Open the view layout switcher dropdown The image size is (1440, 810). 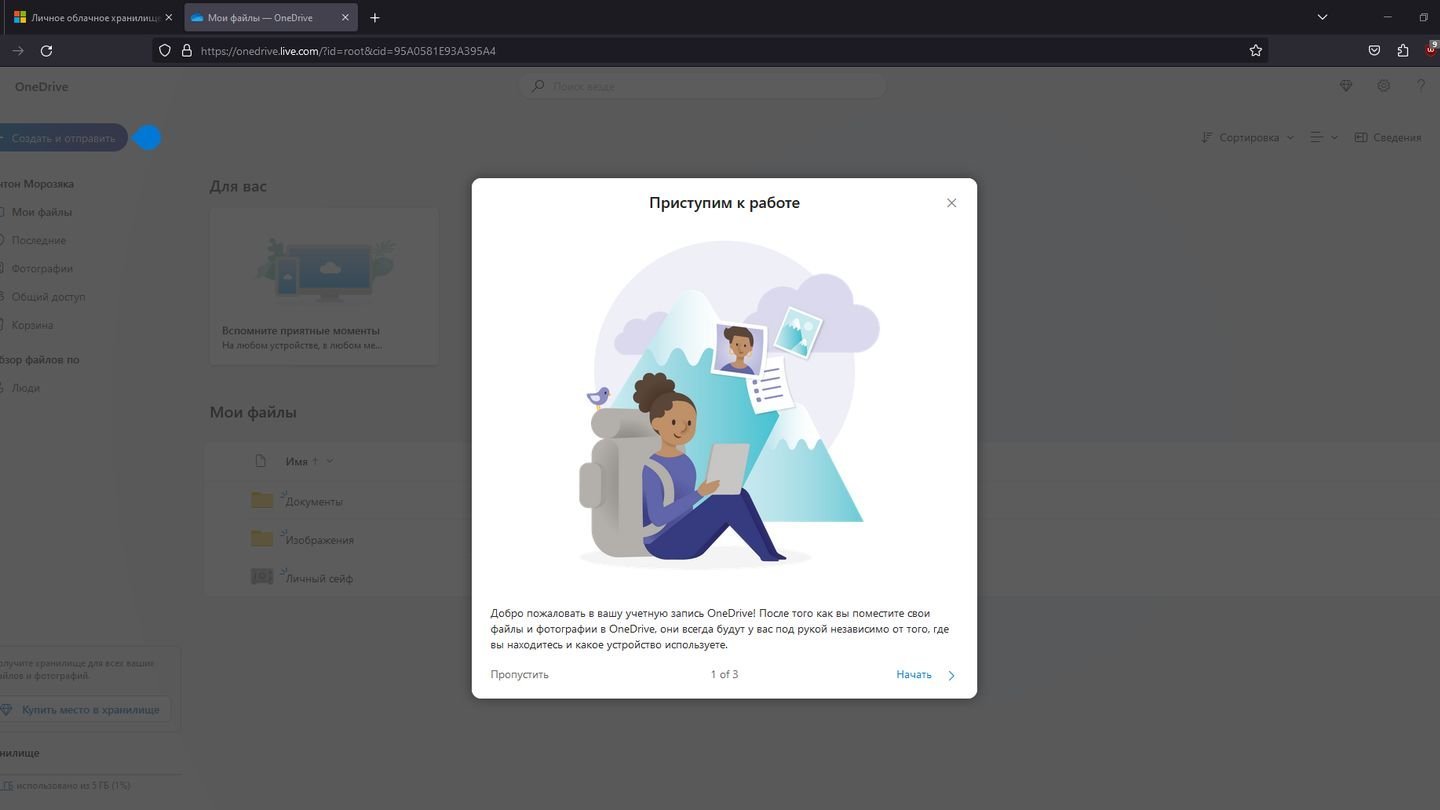[x=1324, y=138]
